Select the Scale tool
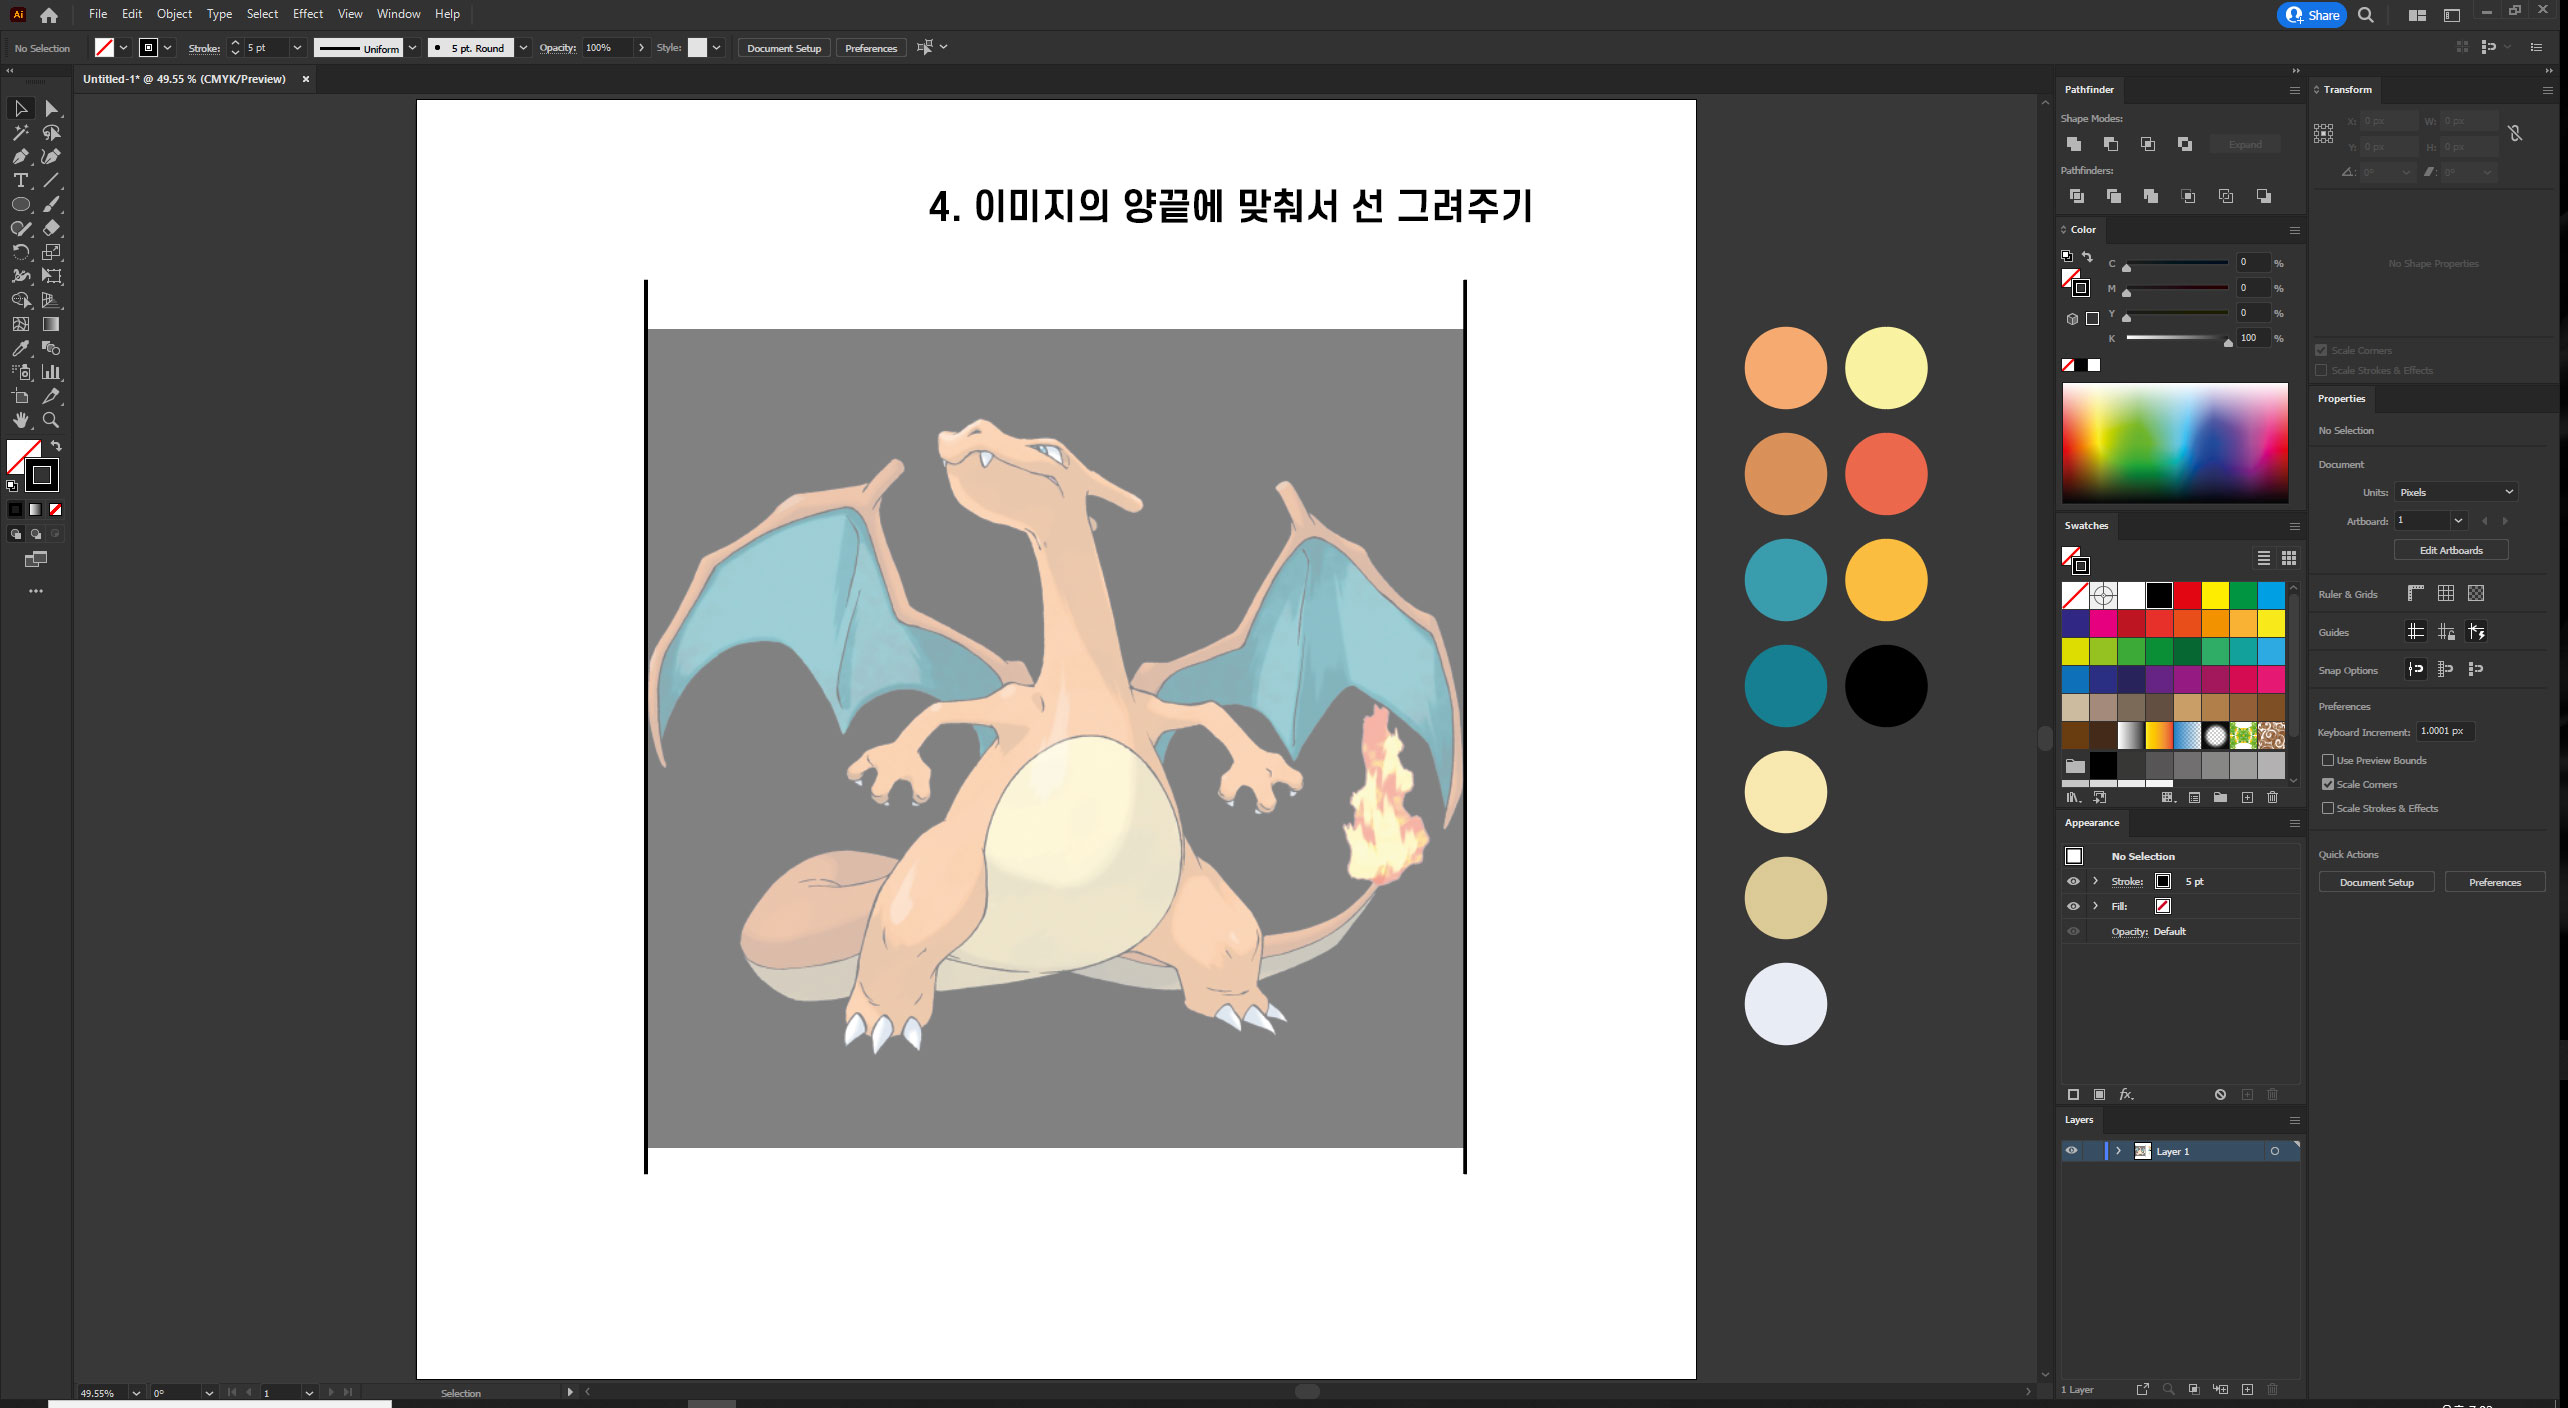The width and height of the screenshot is (2568, 1408). 52,252
